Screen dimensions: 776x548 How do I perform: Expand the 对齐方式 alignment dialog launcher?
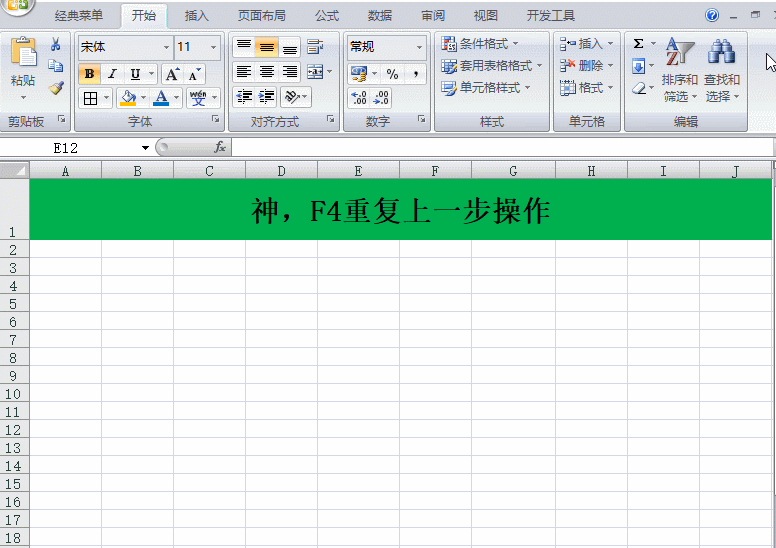331,119
